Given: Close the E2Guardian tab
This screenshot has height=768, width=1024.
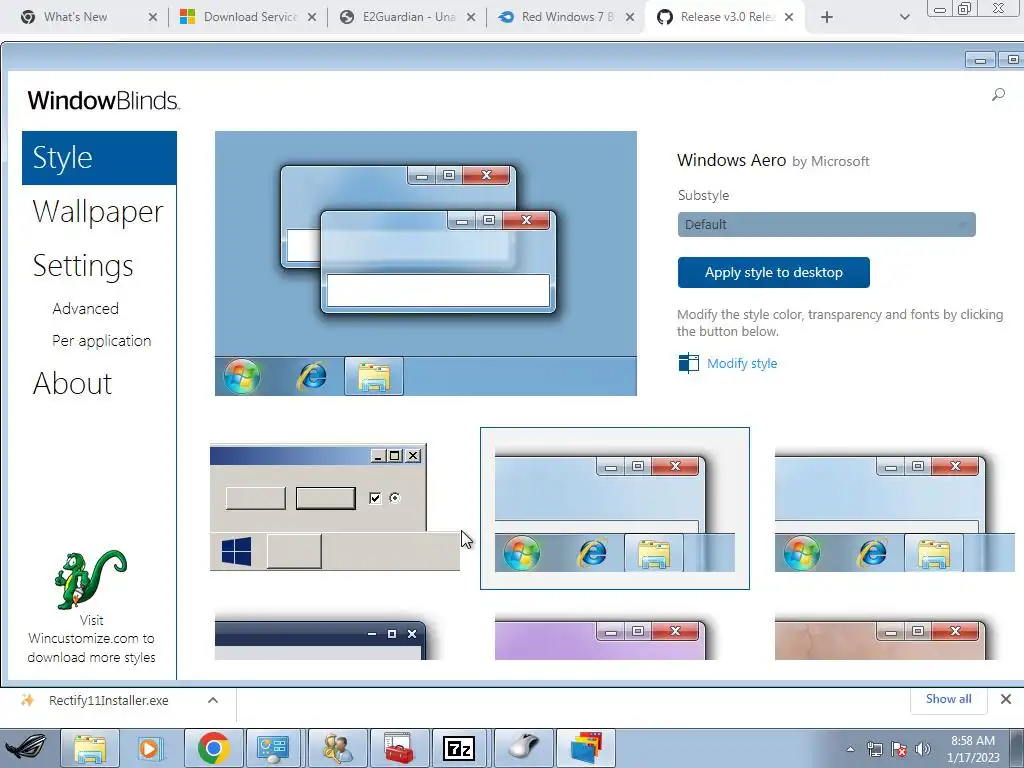Looking at the screenshot, I should (x=471, y=17).
